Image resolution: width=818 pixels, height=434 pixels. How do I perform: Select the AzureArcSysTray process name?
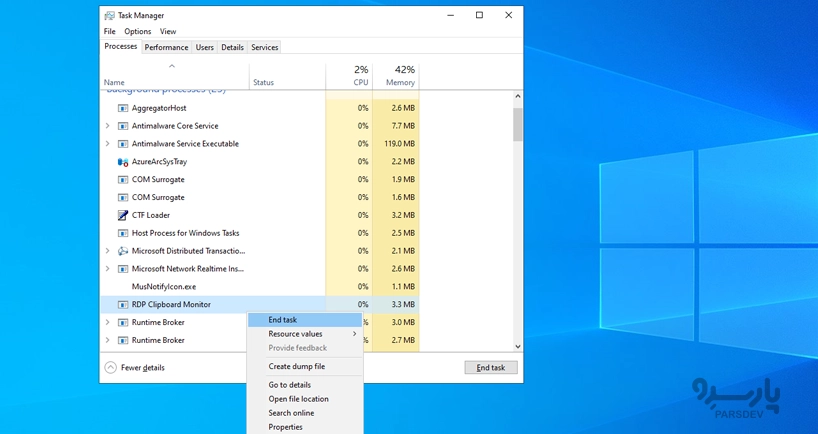pyautogui.click(x=159, y=162)
